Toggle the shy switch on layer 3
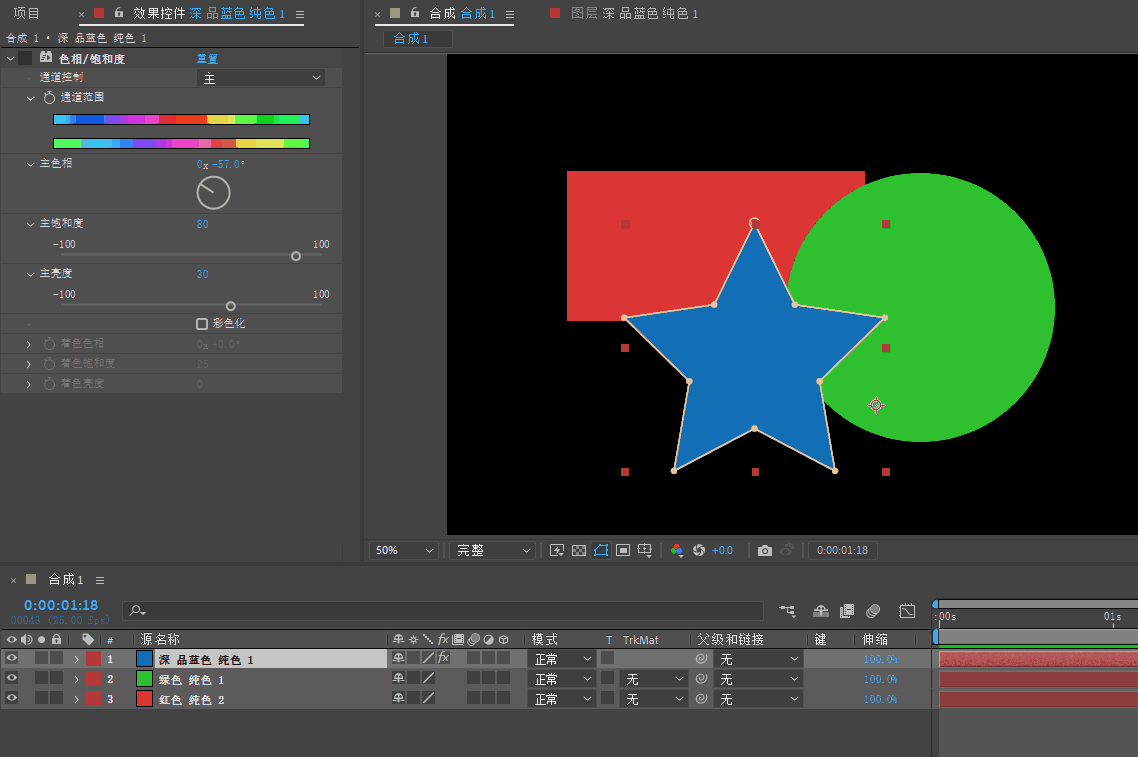Viewport: 1138px width, 757px height. [398, 697]
